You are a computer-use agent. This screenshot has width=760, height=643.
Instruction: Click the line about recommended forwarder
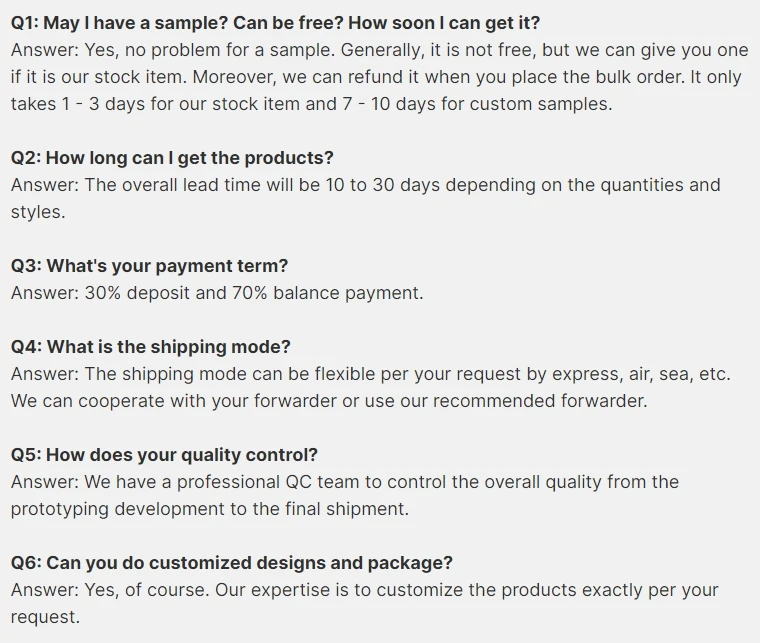point(329,400)
